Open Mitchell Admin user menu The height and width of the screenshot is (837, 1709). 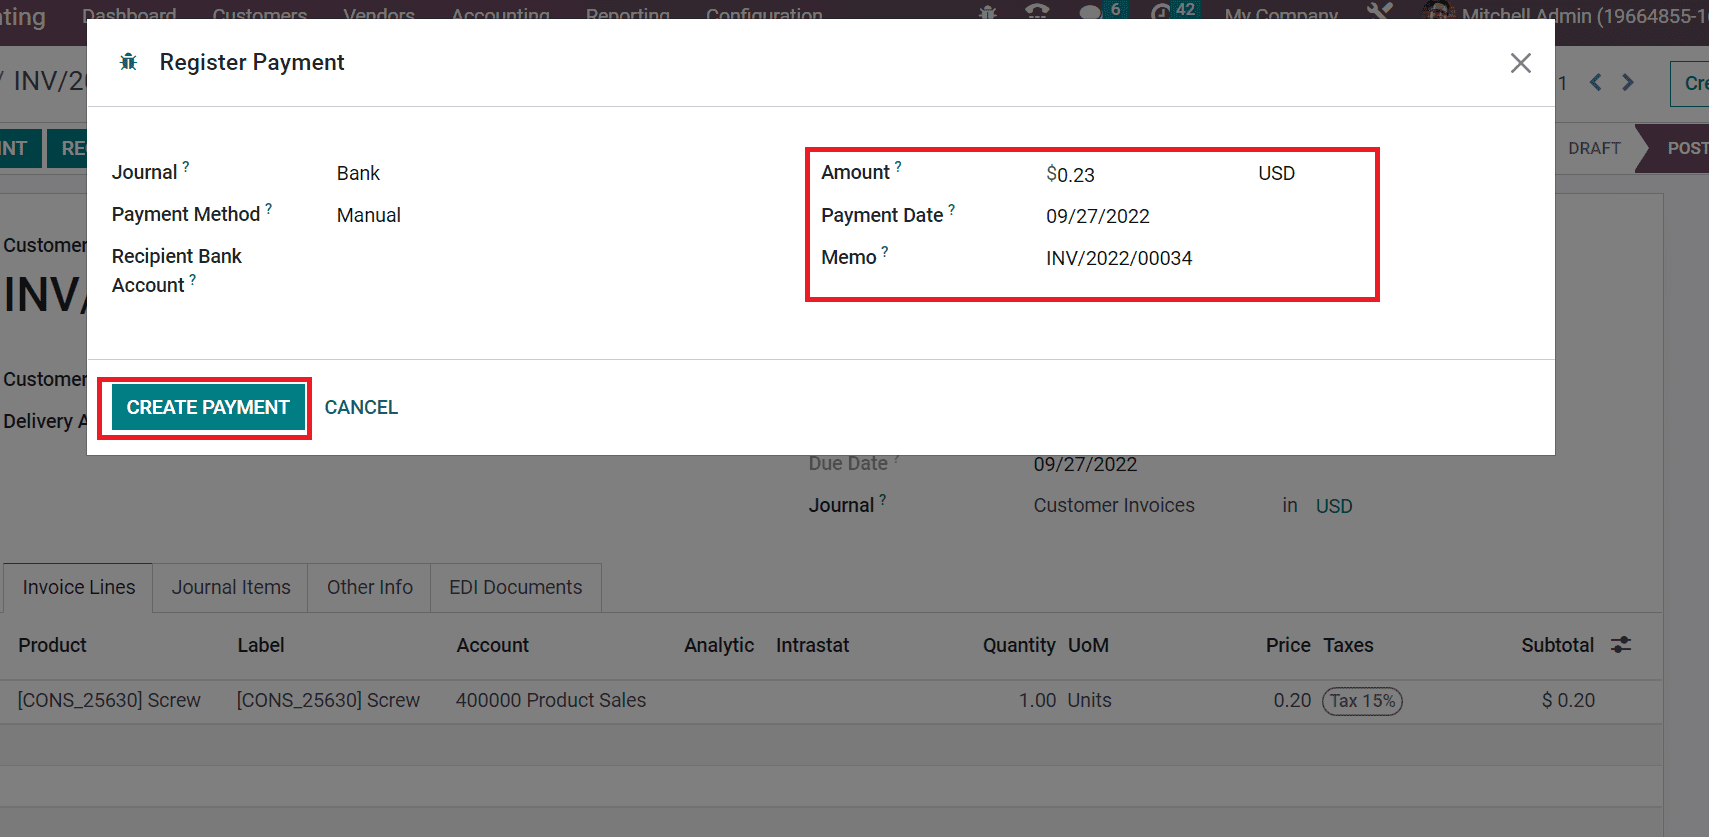[x=1565, y=14]
